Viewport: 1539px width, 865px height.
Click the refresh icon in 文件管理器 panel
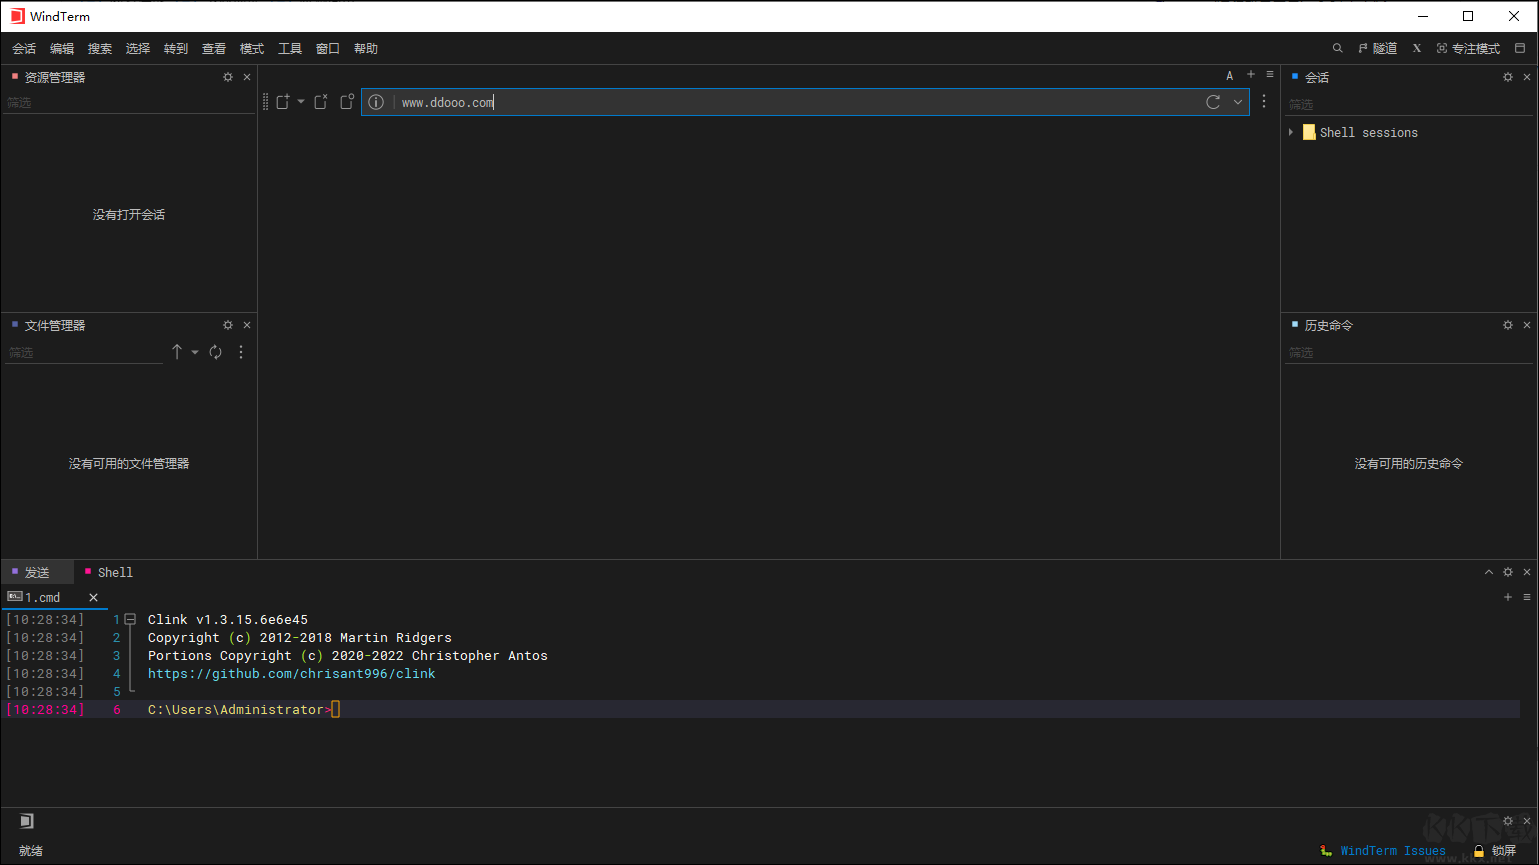[216, 352]
